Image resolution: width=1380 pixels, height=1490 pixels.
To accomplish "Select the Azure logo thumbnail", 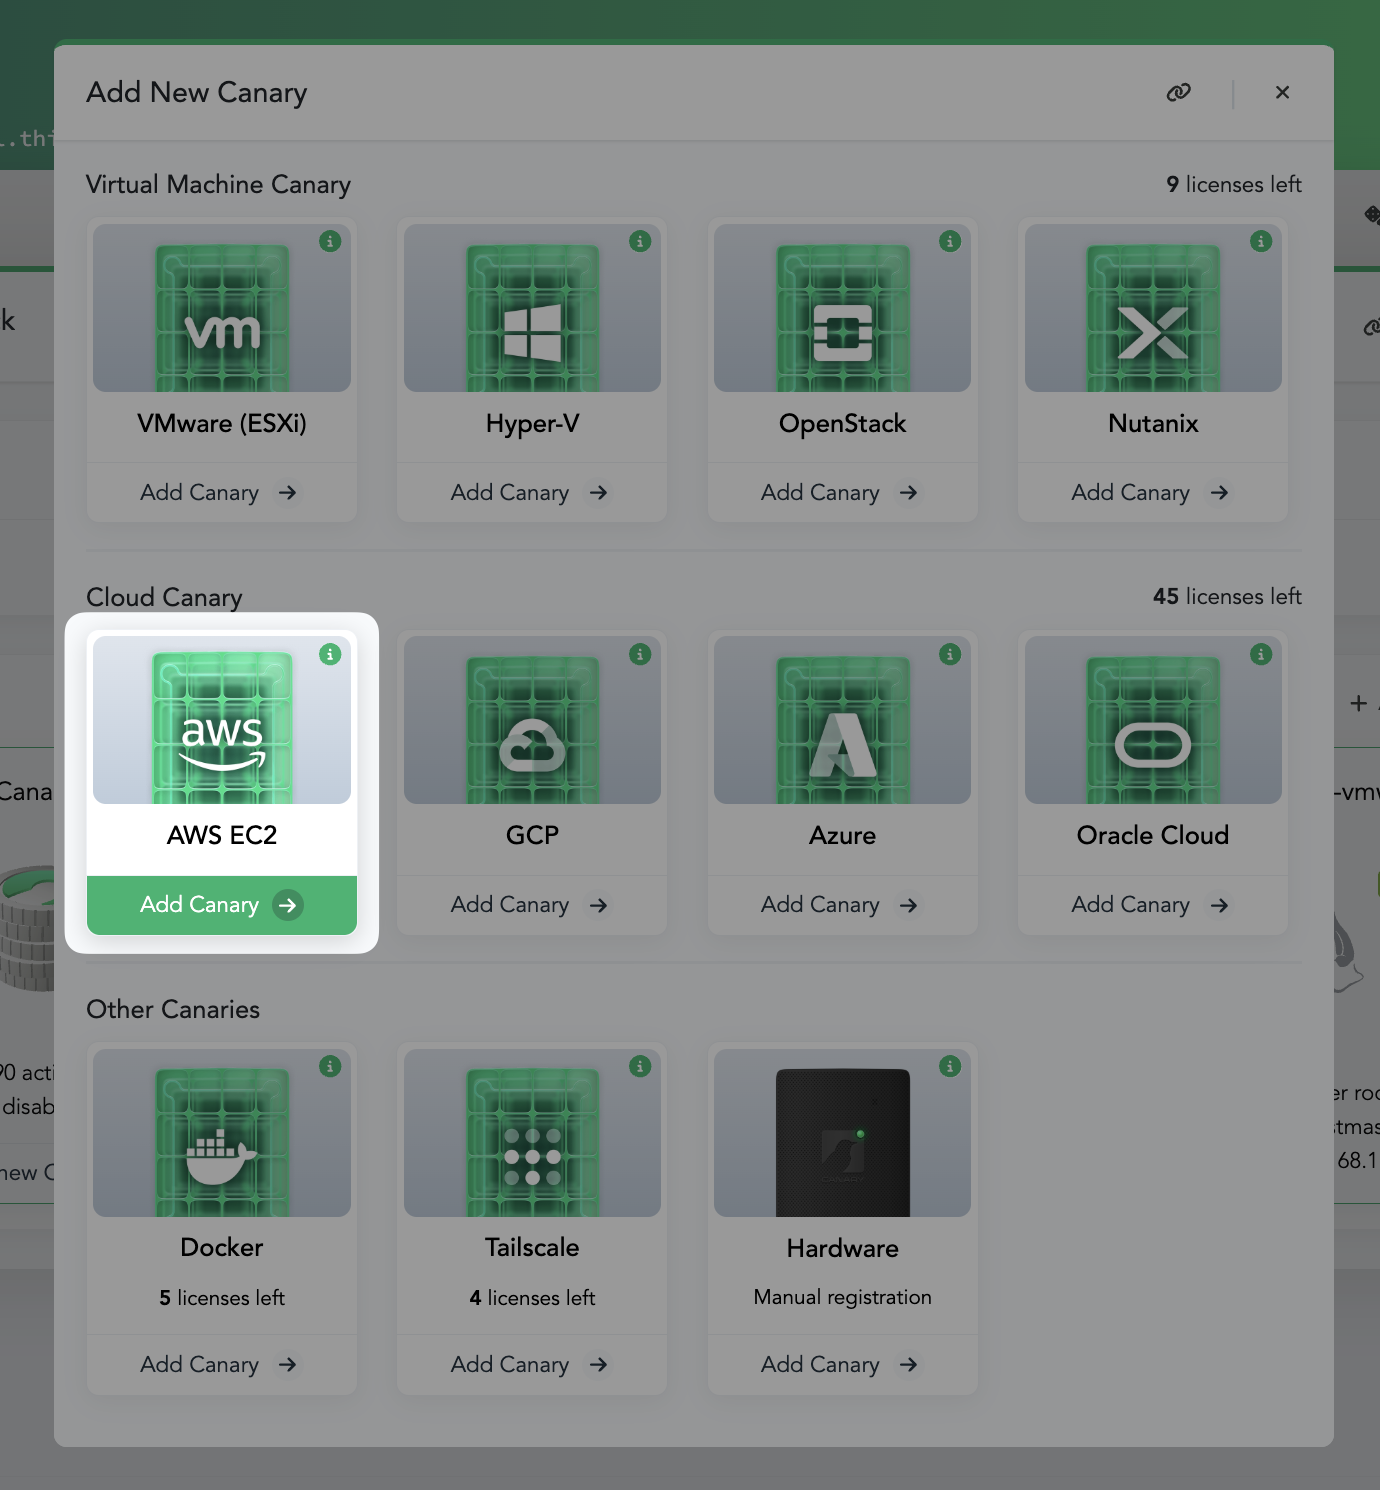I will point(842,730).
